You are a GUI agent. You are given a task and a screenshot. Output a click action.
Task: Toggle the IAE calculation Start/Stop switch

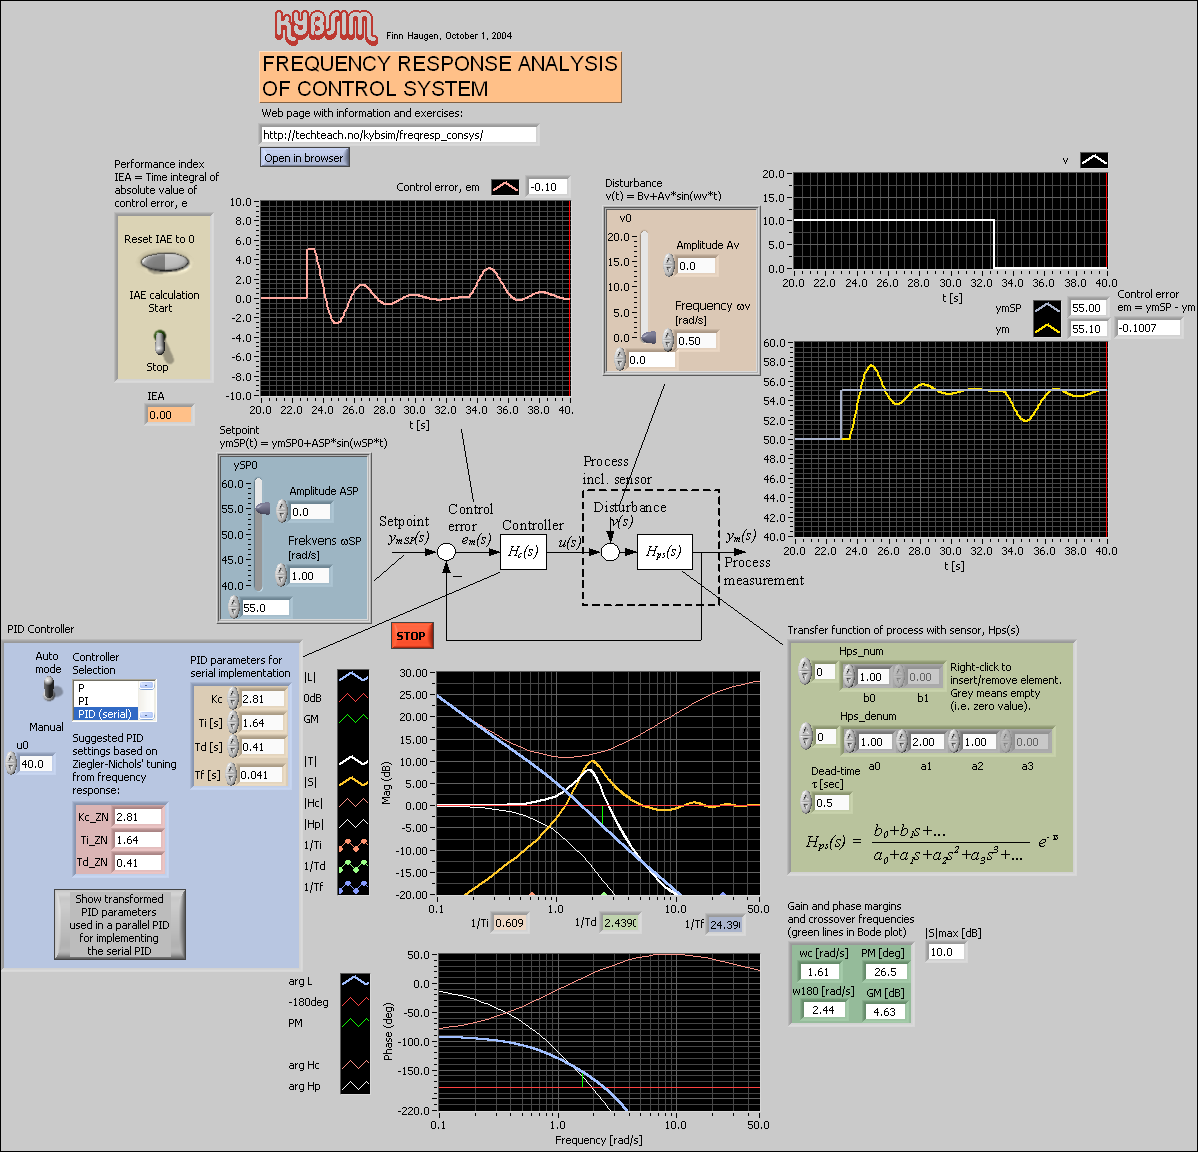(x=160, y=343)
